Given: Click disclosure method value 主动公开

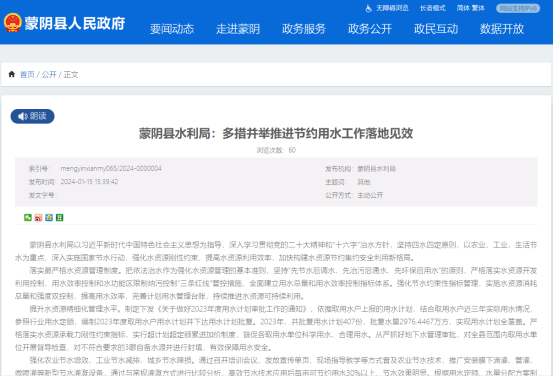Looking at the screenshot, I should (370, 195).
